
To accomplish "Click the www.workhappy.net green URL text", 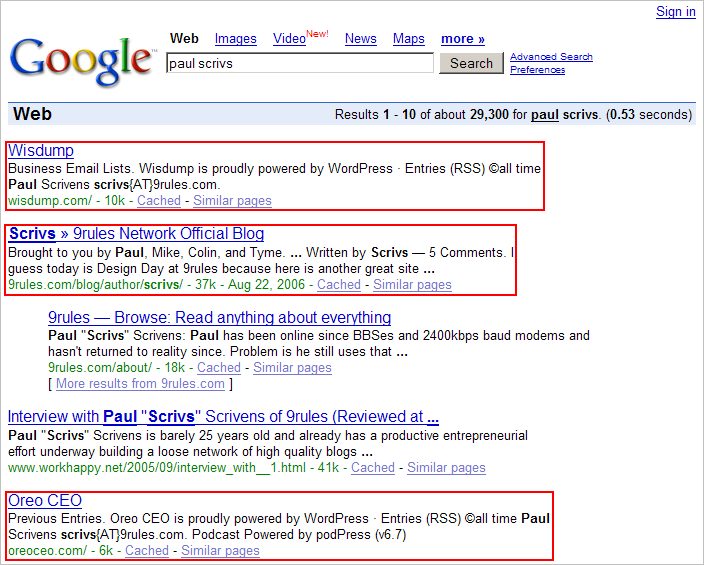I will 157,468.
